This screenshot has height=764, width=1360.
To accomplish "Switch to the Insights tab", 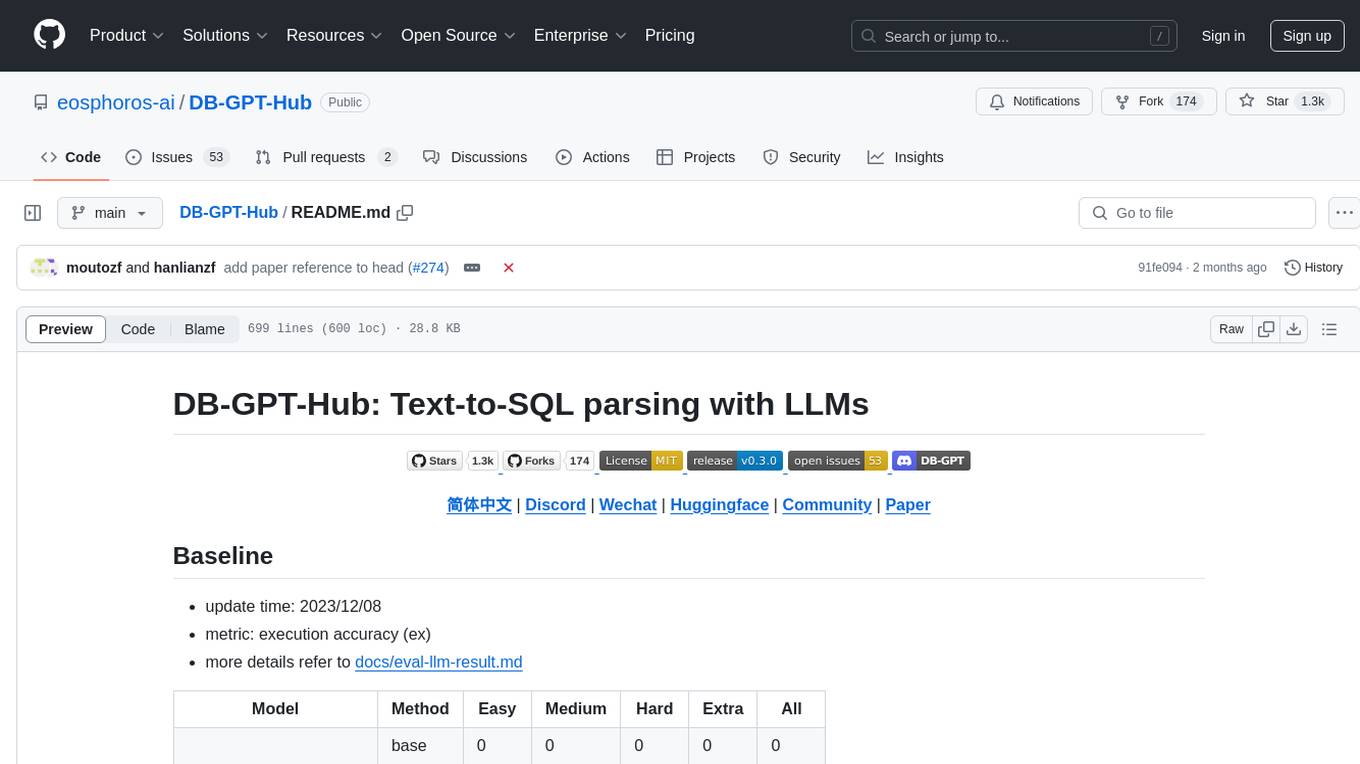I will pyautogui.click(x=905, y=157).
